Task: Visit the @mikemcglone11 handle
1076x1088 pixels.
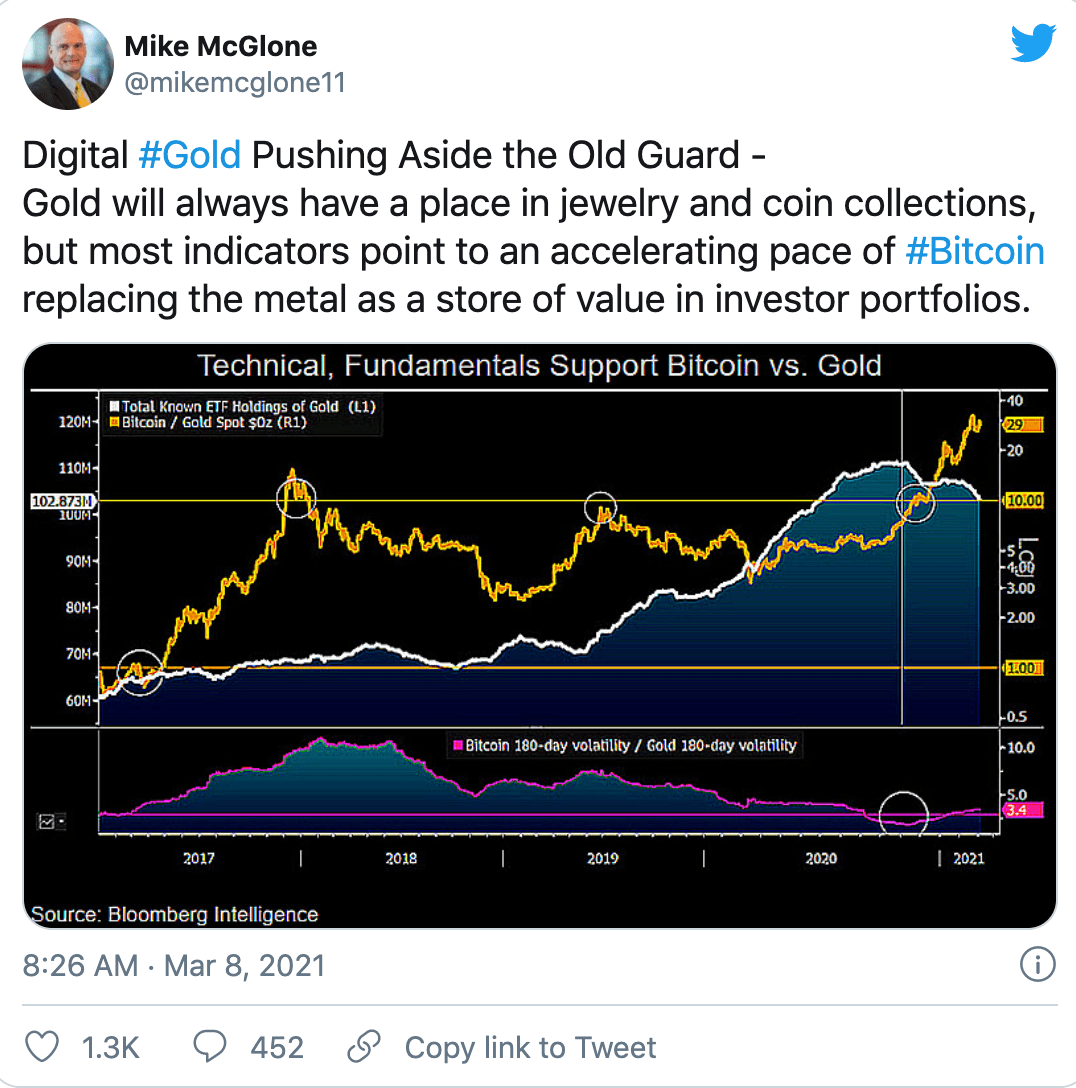Action: (x=234, y=83)
